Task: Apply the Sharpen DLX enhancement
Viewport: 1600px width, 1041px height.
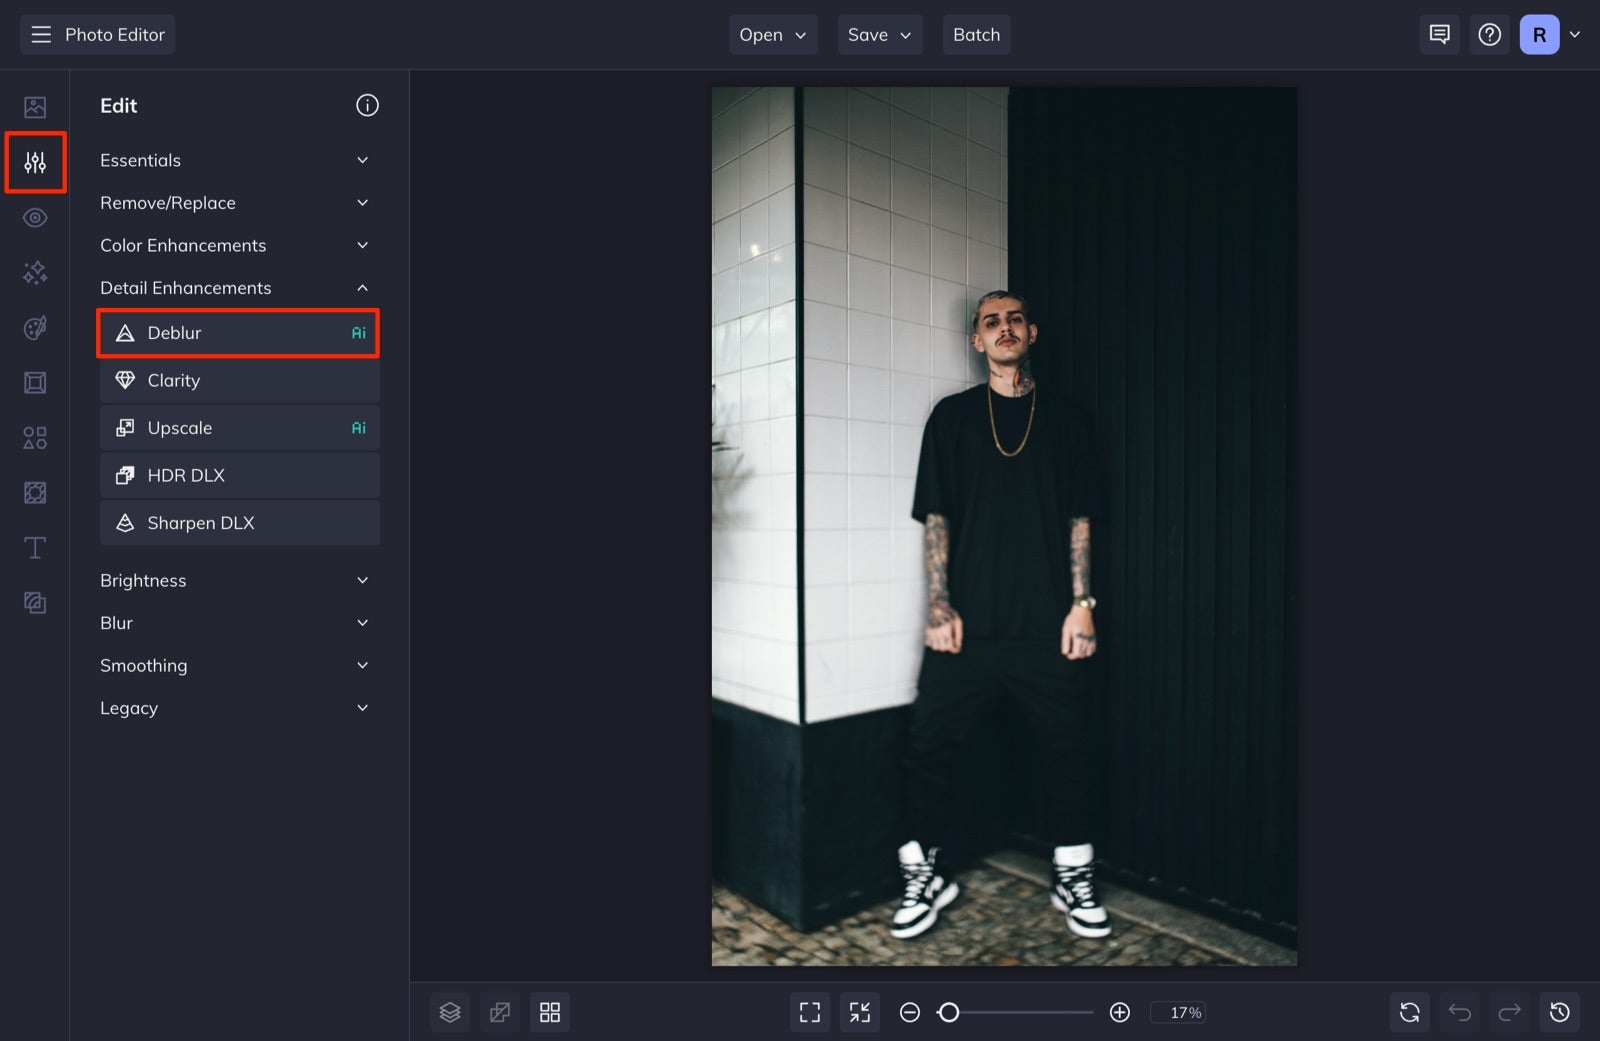Action: 239,522
